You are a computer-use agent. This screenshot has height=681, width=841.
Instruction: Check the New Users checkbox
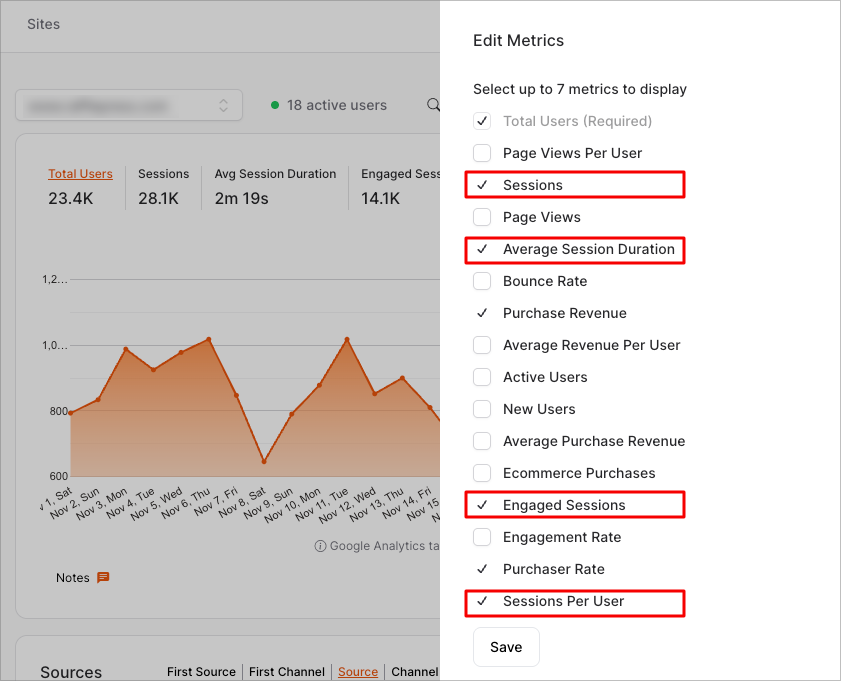point(482,409)
